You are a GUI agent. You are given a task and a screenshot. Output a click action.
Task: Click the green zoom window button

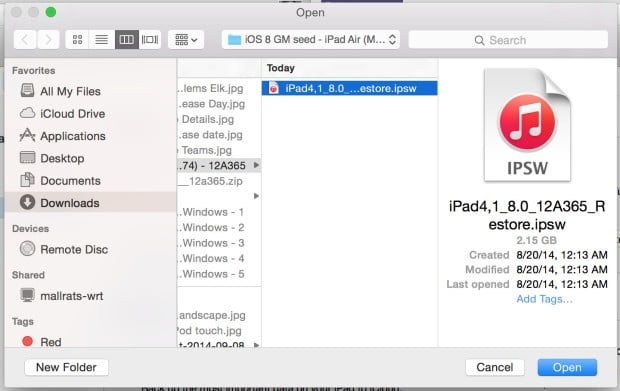point(51,12)
